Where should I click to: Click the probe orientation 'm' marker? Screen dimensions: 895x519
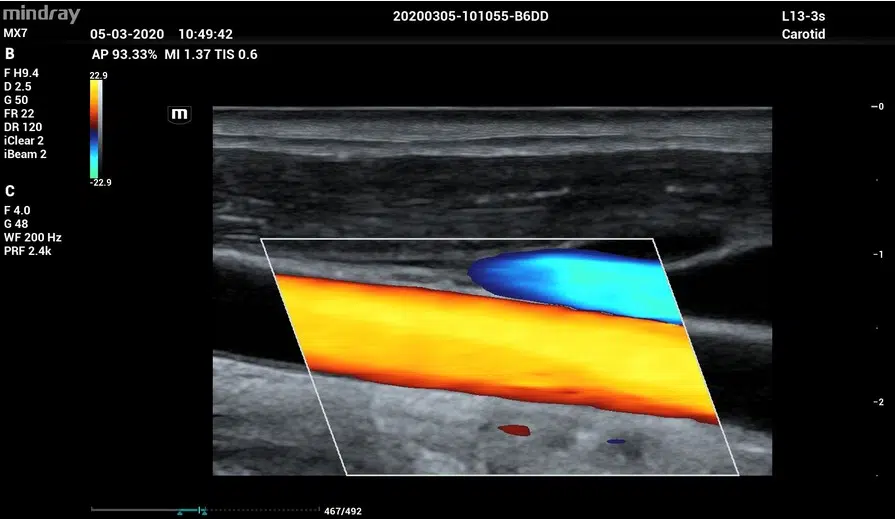[x=180, y=114]
